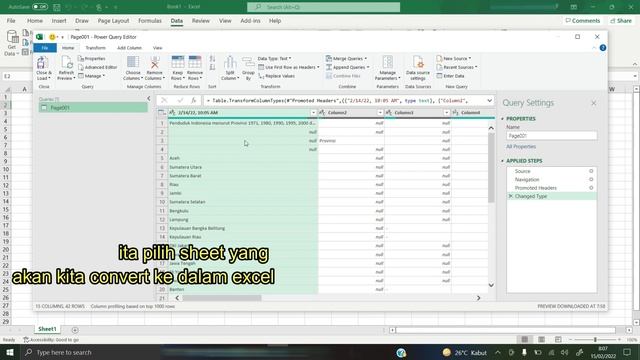640x360 pixels.
Task: Select the Page001 query
Action: 93,108
